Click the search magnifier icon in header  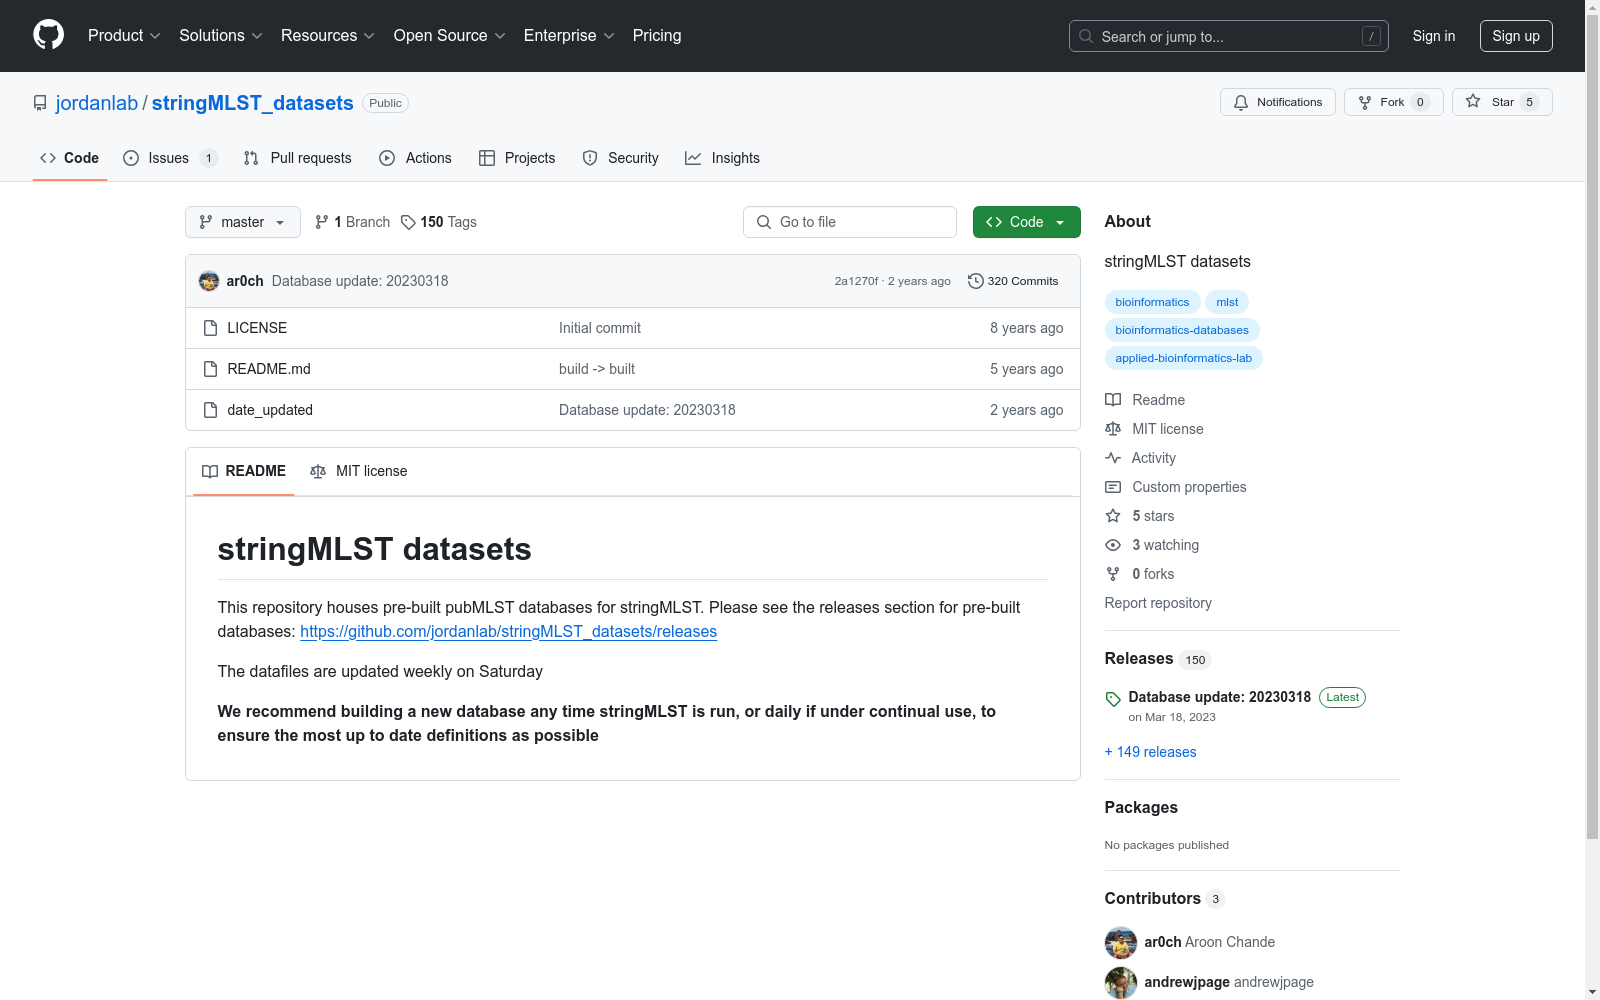coord(1086,36)
